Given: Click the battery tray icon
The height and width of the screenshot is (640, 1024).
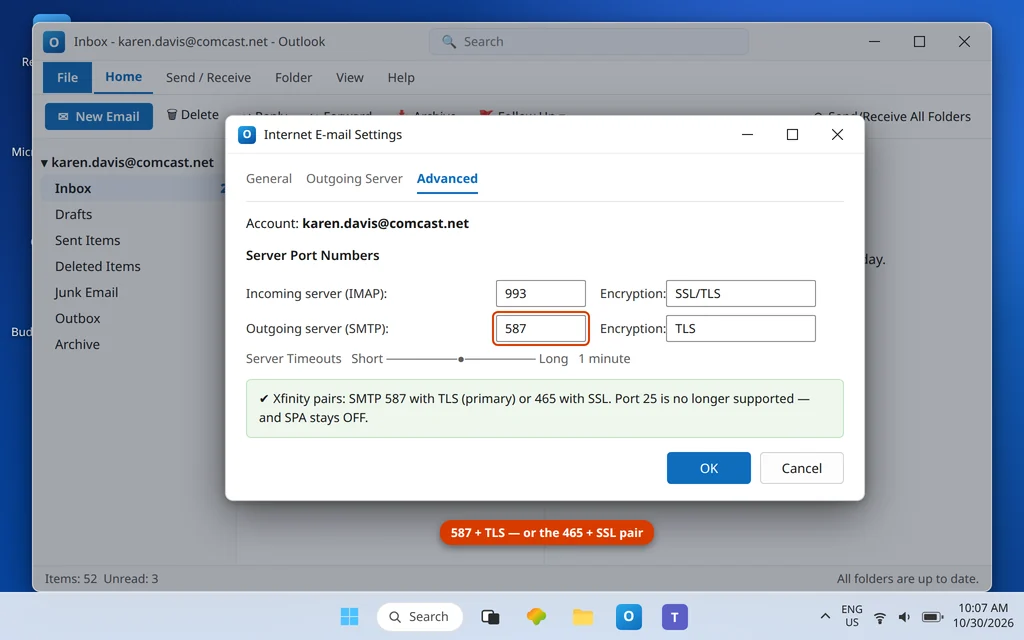Looking at the screenshot, I should coord(933,617).
